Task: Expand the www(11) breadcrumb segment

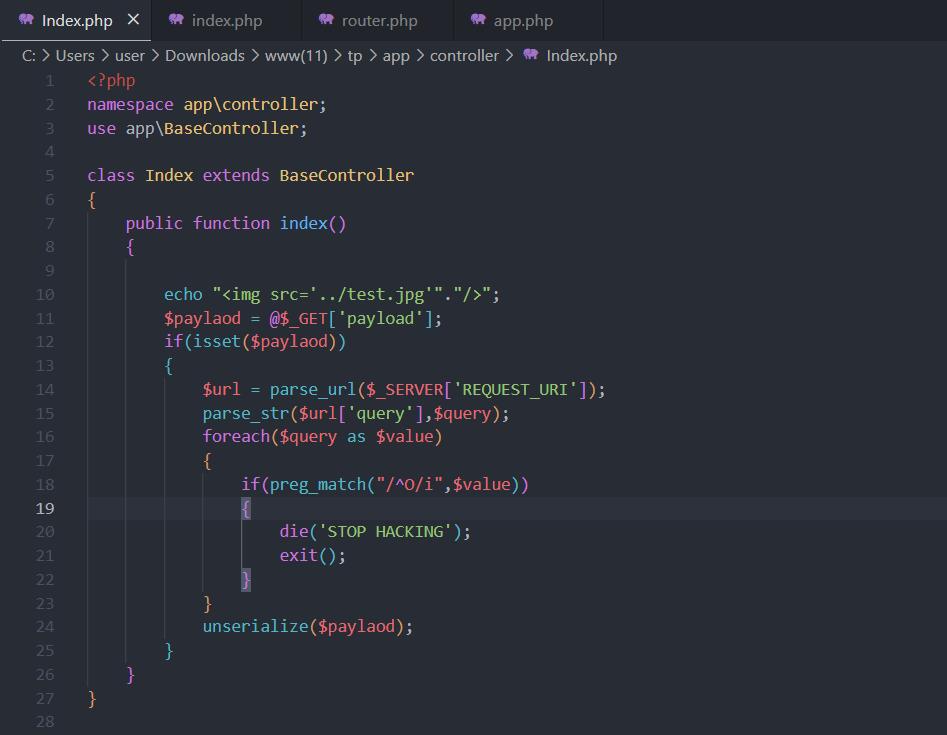Action: (x=296, y=55)
